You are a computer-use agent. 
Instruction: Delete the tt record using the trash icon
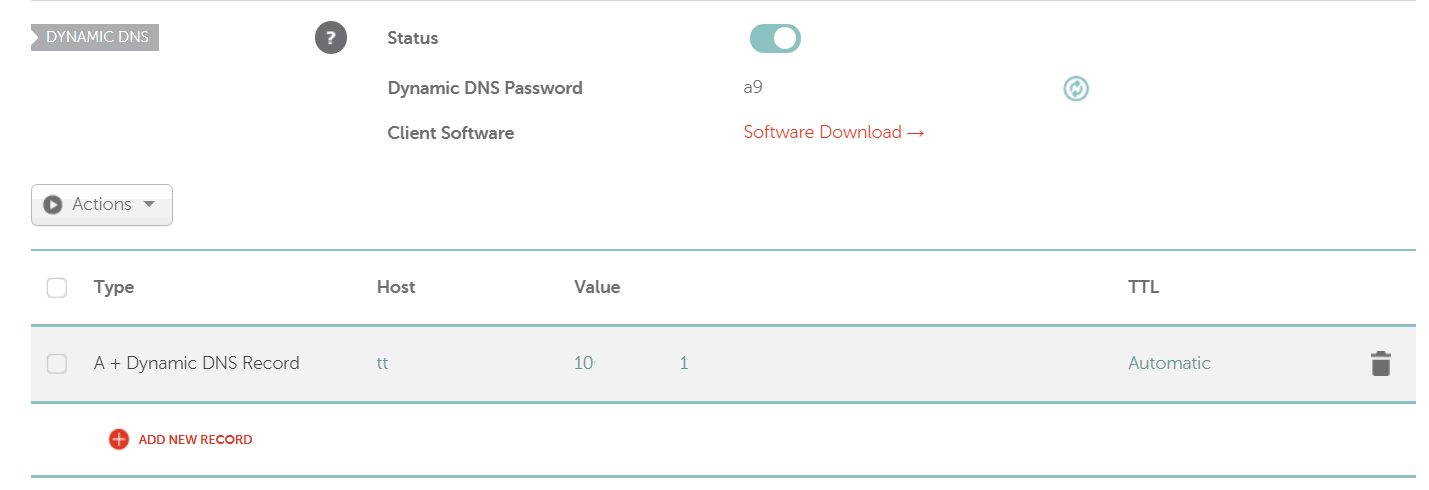click(x=1380, y=363)
